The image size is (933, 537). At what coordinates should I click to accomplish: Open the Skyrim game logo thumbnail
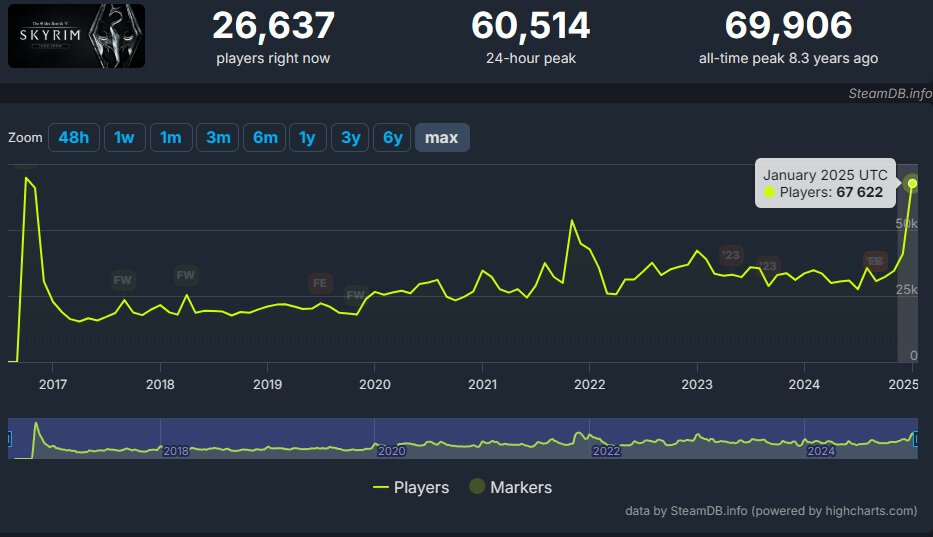(x=76, y=36)
